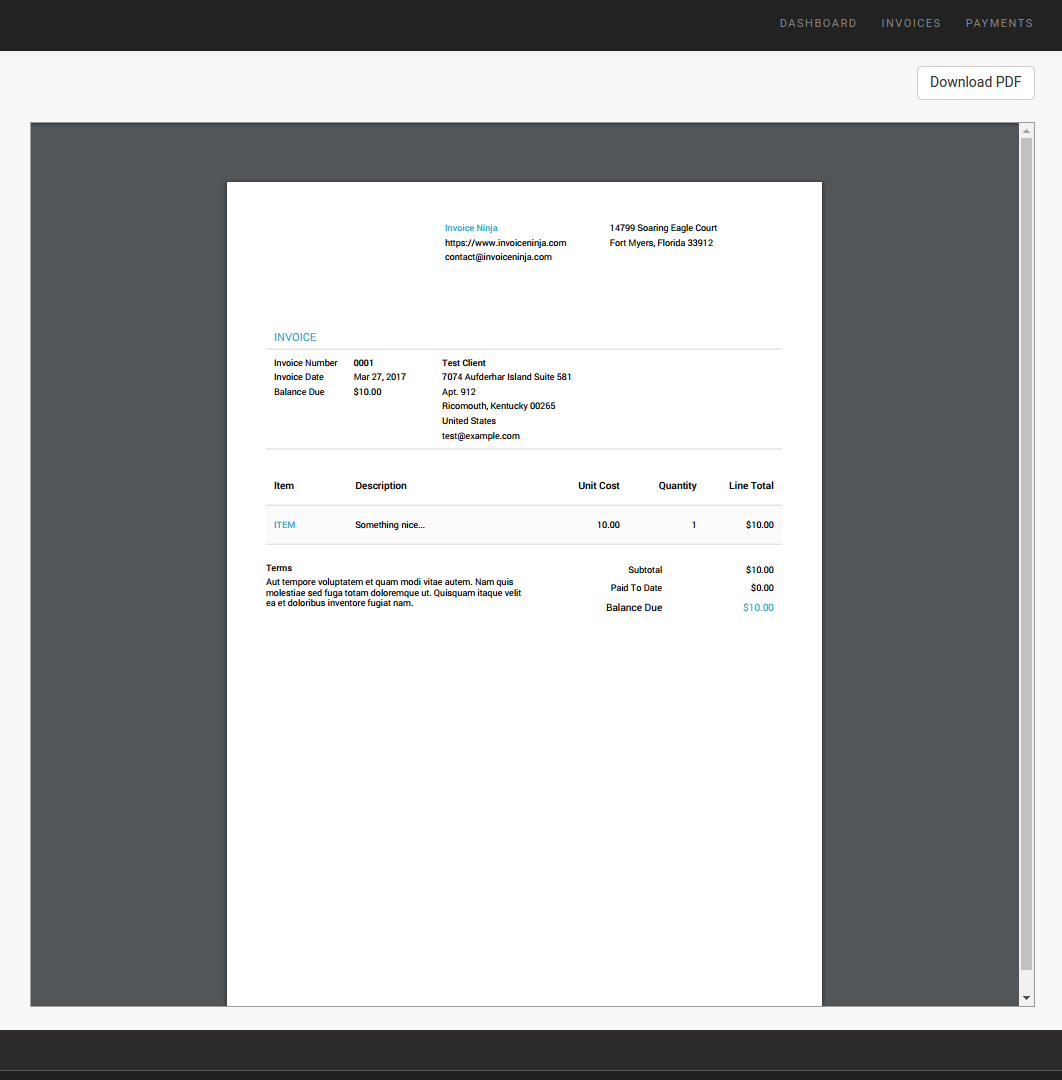
Task: Click the Line Total column header
Action: coord(751,486)
